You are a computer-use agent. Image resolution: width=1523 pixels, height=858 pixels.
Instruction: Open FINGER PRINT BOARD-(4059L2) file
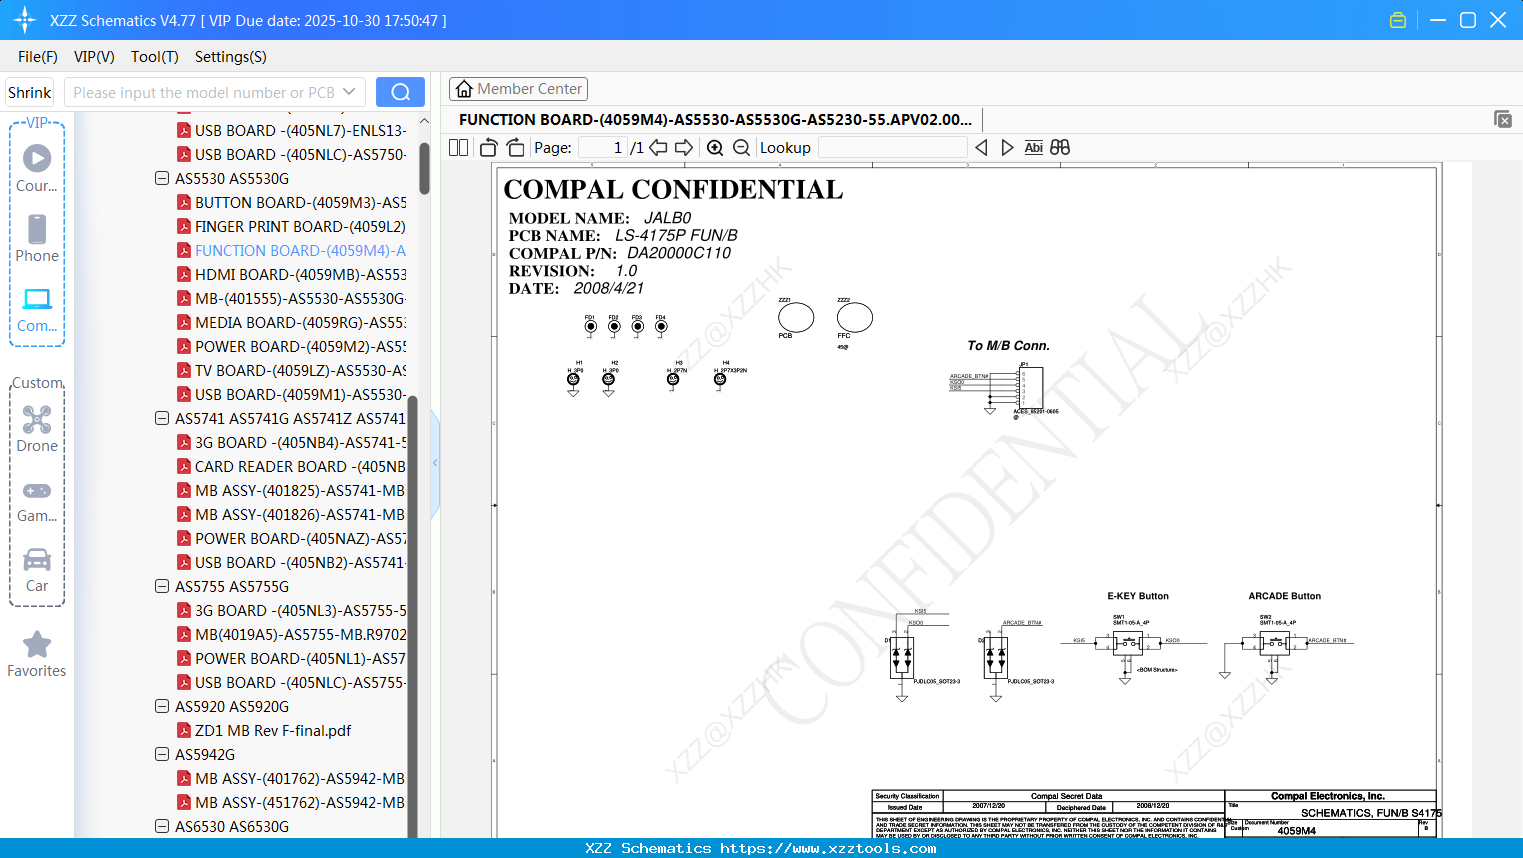point(292,227)
